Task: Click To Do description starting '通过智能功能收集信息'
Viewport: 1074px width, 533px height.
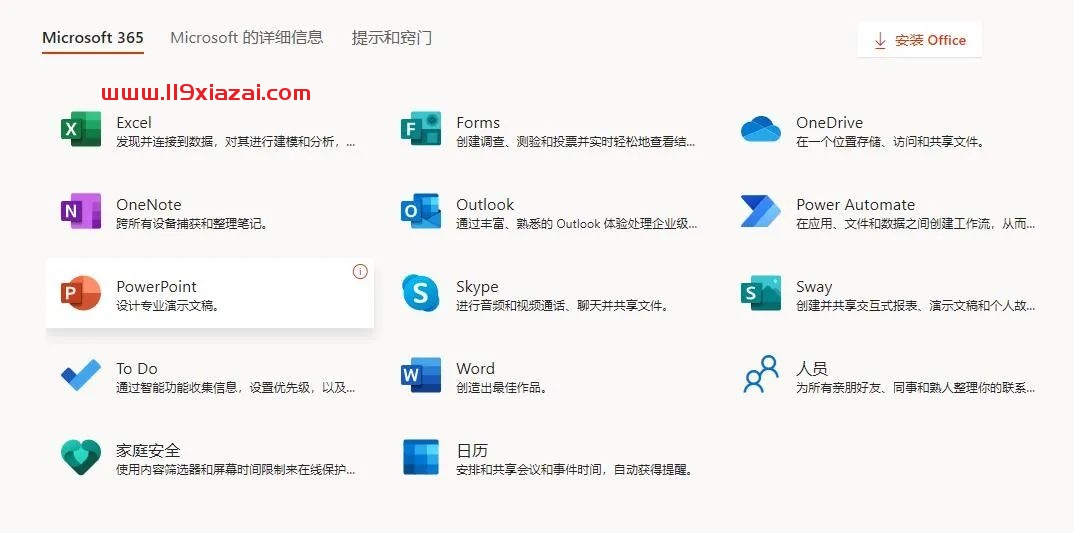Action: point(236,388)
